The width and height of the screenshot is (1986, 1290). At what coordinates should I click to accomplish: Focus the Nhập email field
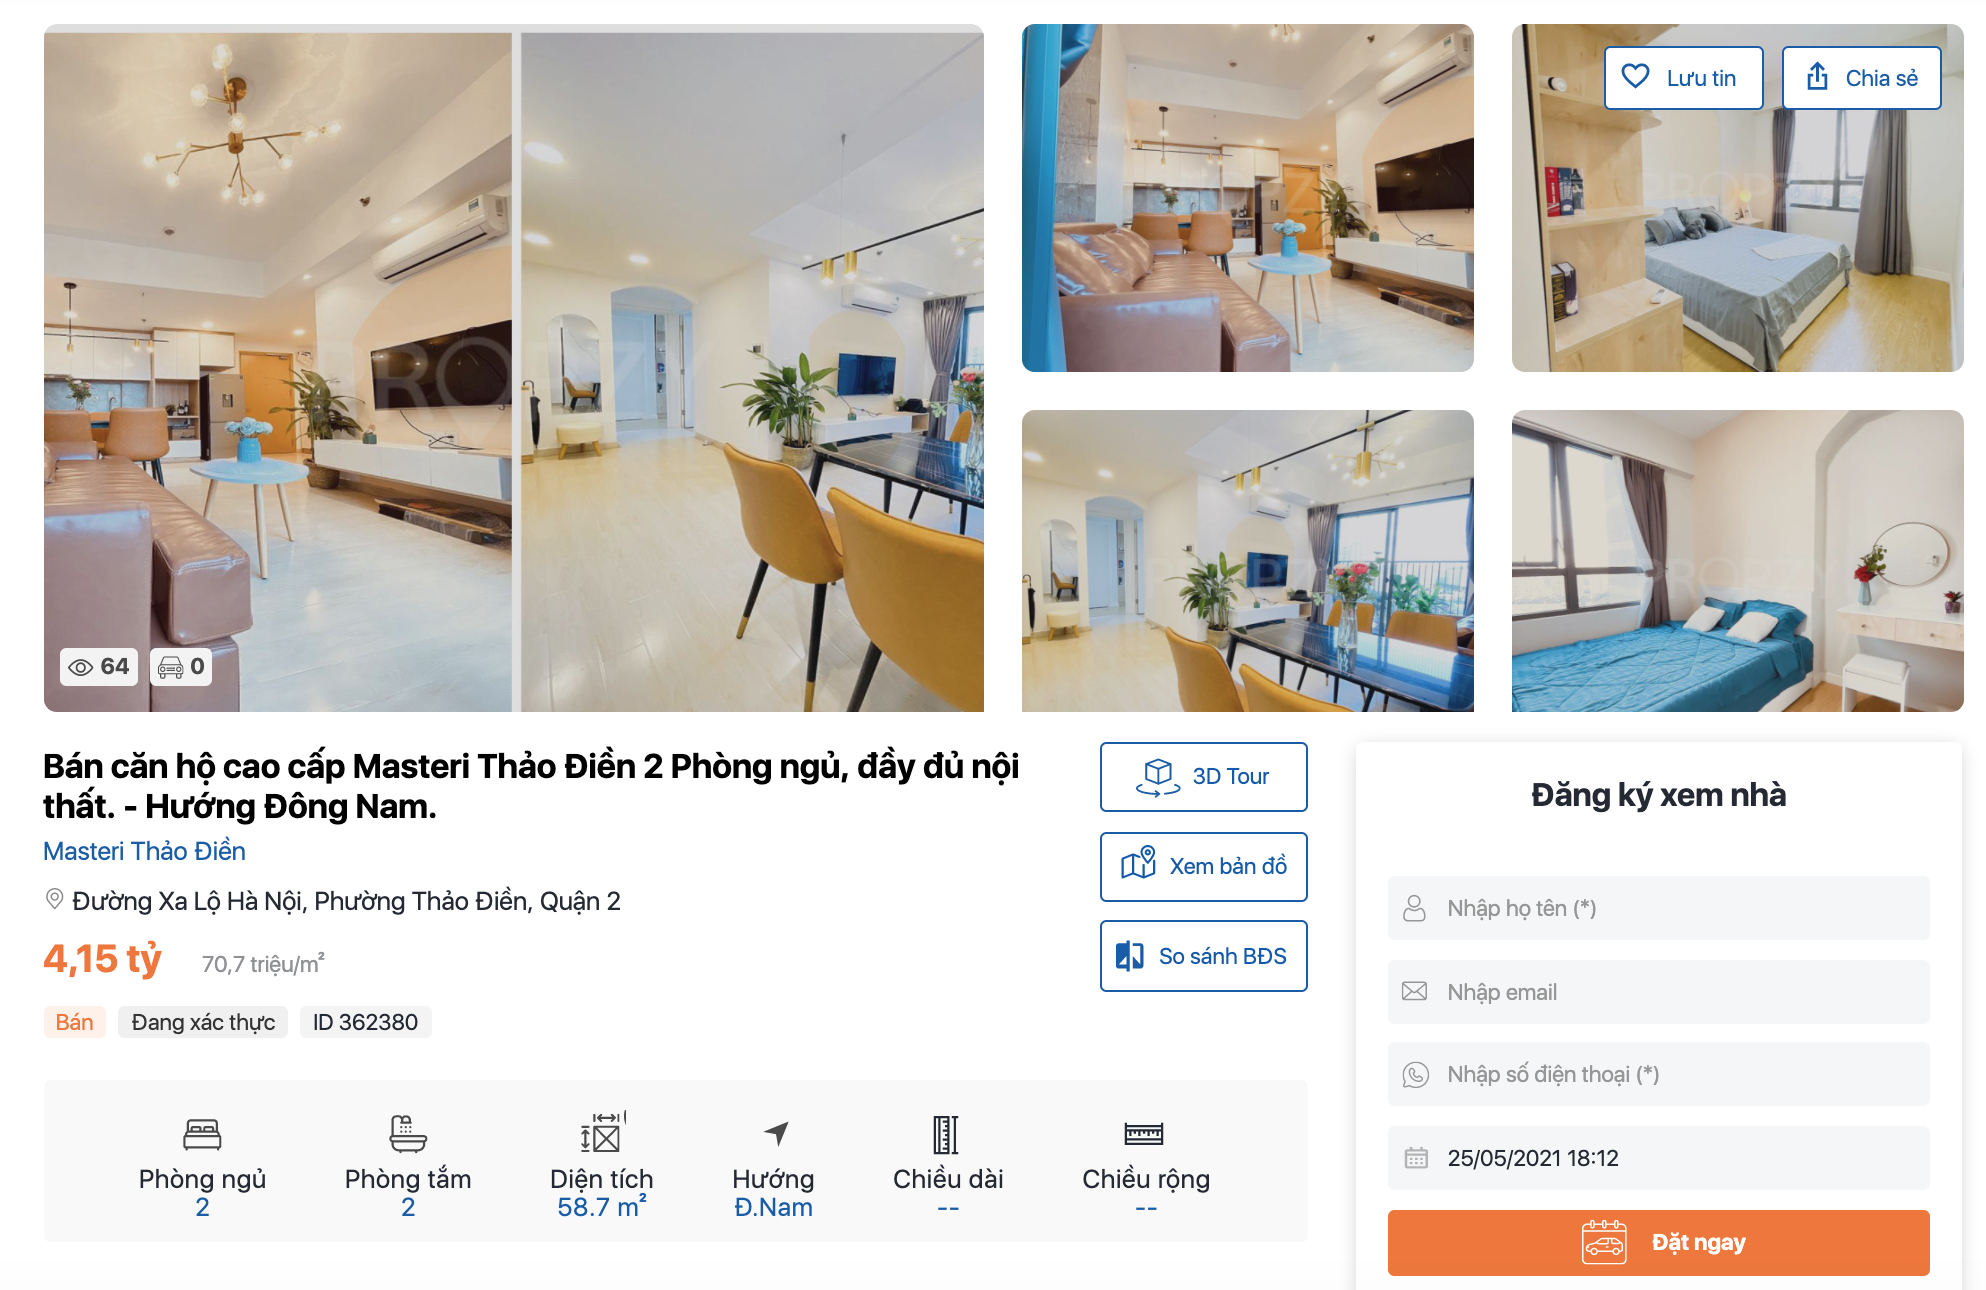pyautogui.click(x=1658, y=992)
